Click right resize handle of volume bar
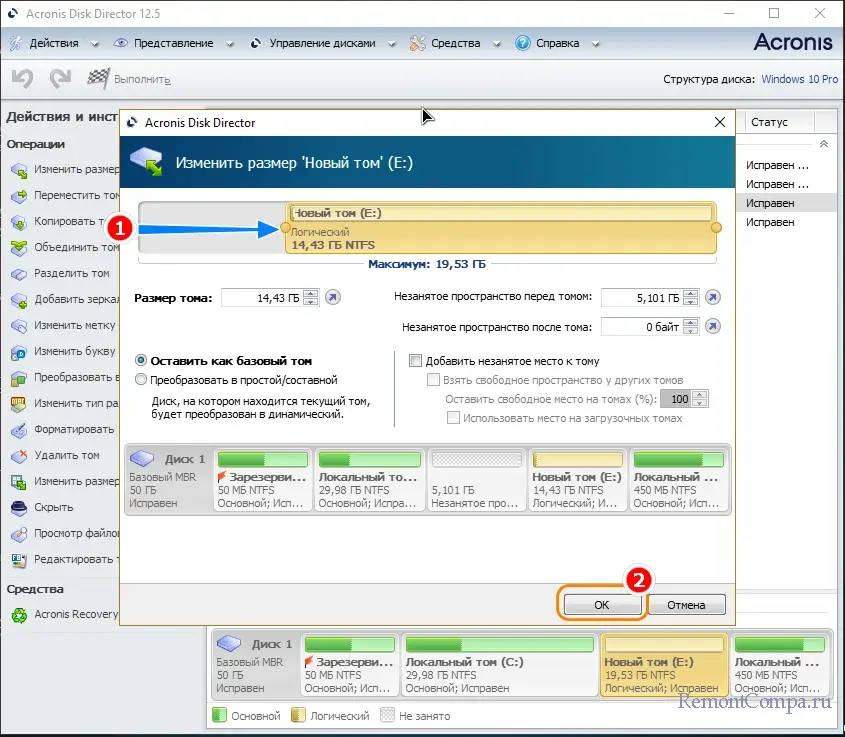 pyautogui.click(x=716, y=228)
